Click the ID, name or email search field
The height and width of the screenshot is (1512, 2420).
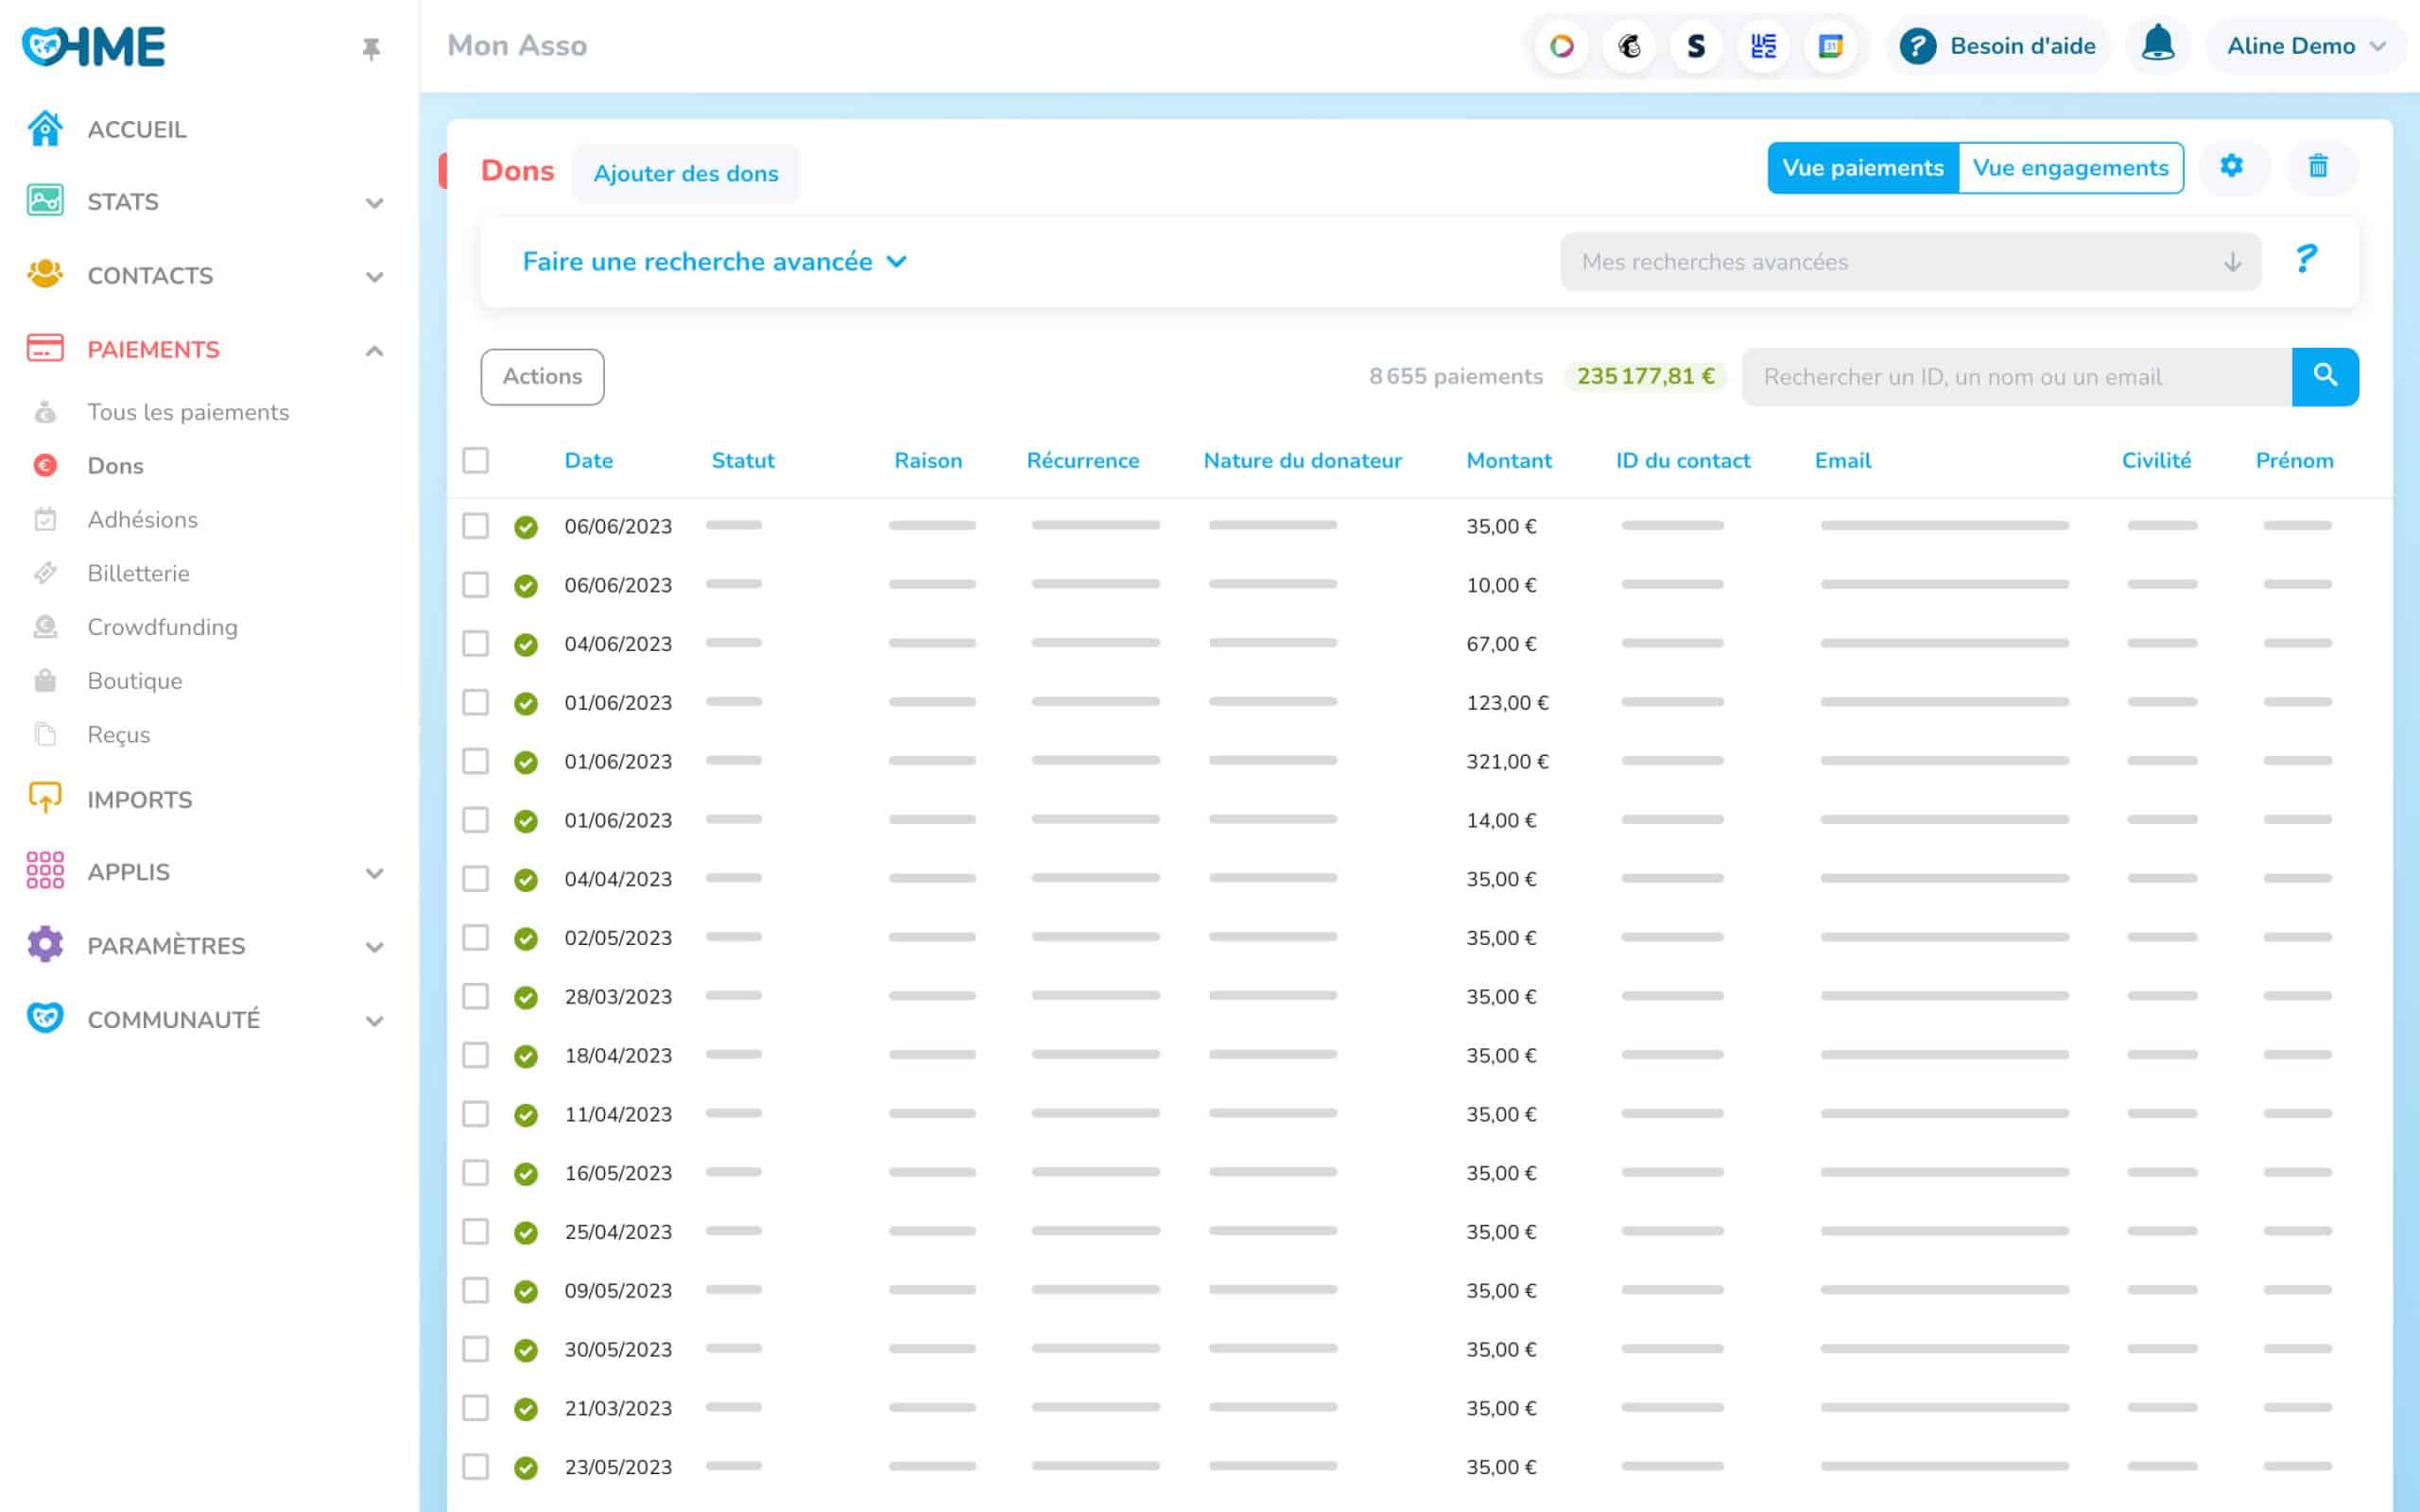pyautogui.click(x=2015, y=376)
